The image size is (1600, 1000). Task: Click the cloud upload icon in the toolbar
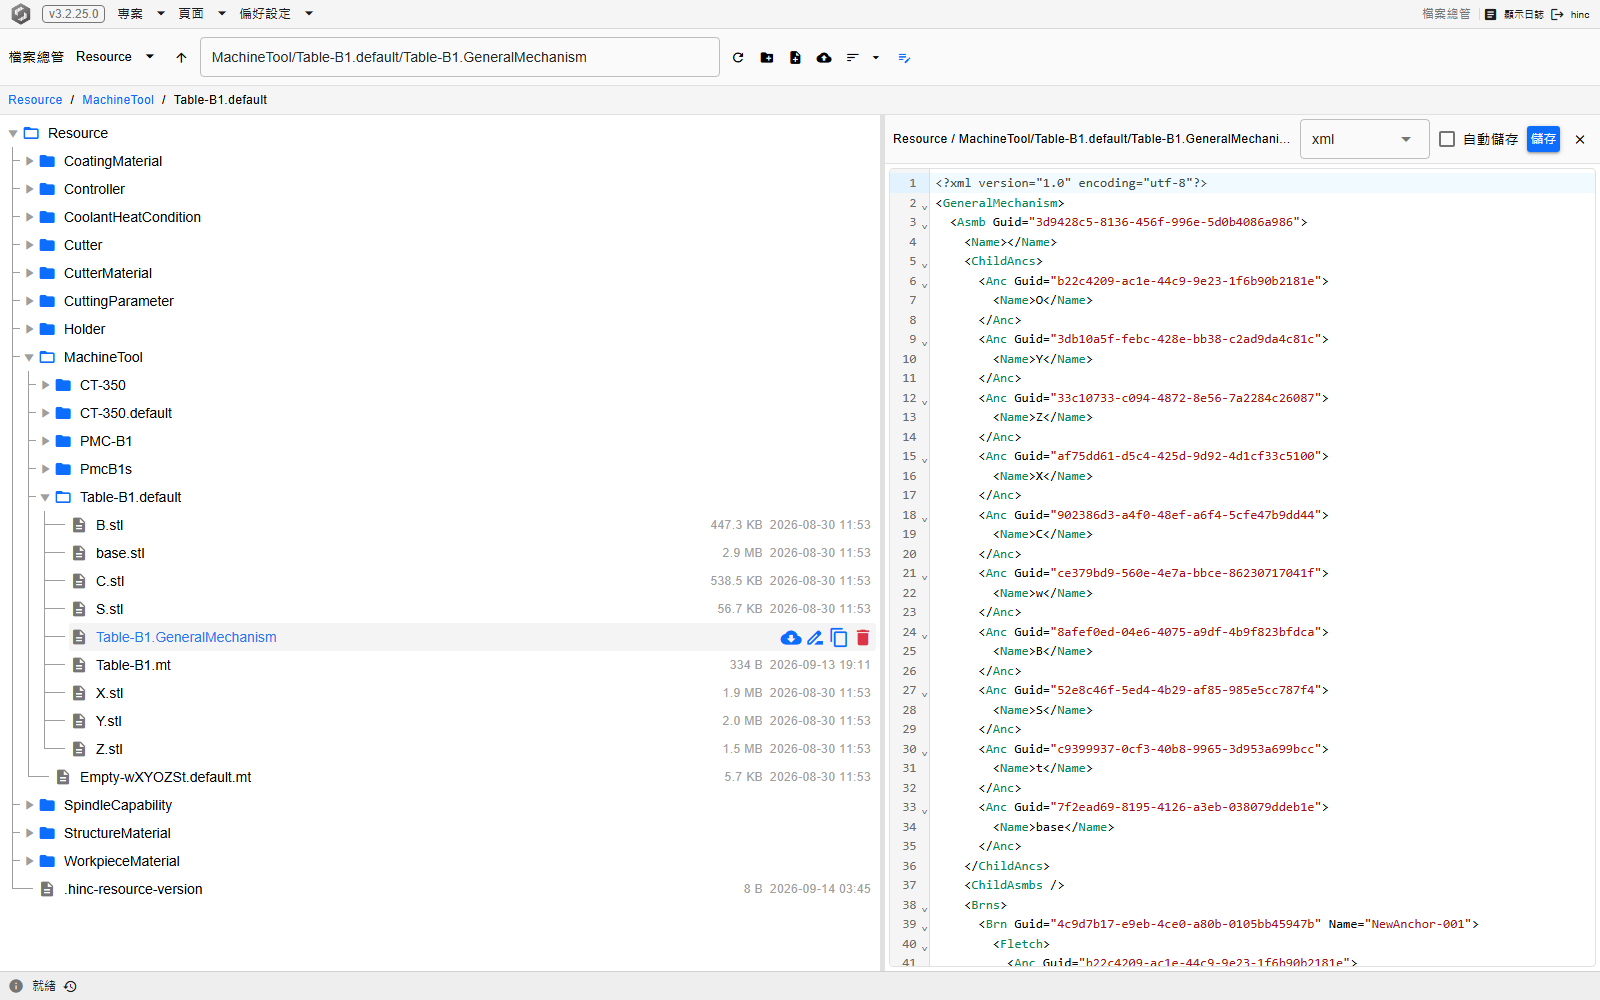coord(824,58)
